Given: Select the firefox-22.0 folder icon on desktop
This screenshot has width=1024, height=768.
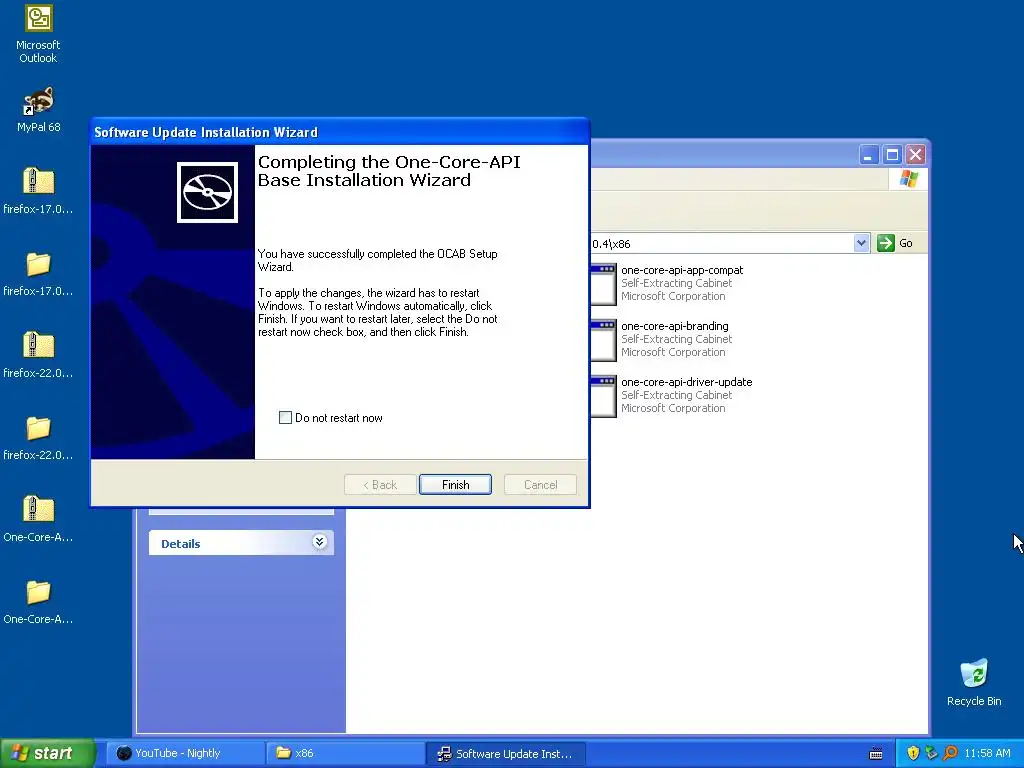Looking at the screenshot, I should (38, 428).
